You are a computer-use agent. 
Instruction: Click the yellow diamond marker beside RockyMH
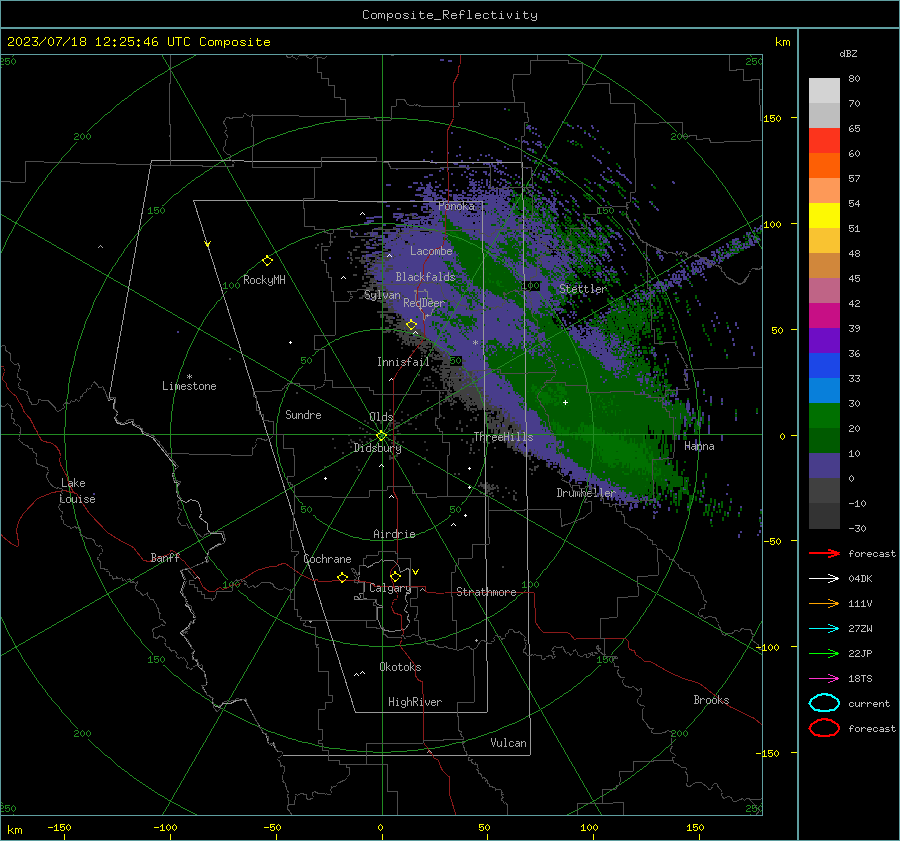coord(267,261)
